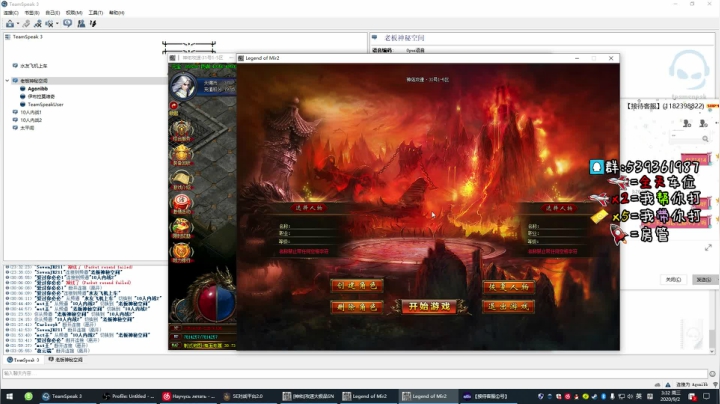Click the 发送(S) send button in chat window
720x404 pixels.
click(703, 280)
